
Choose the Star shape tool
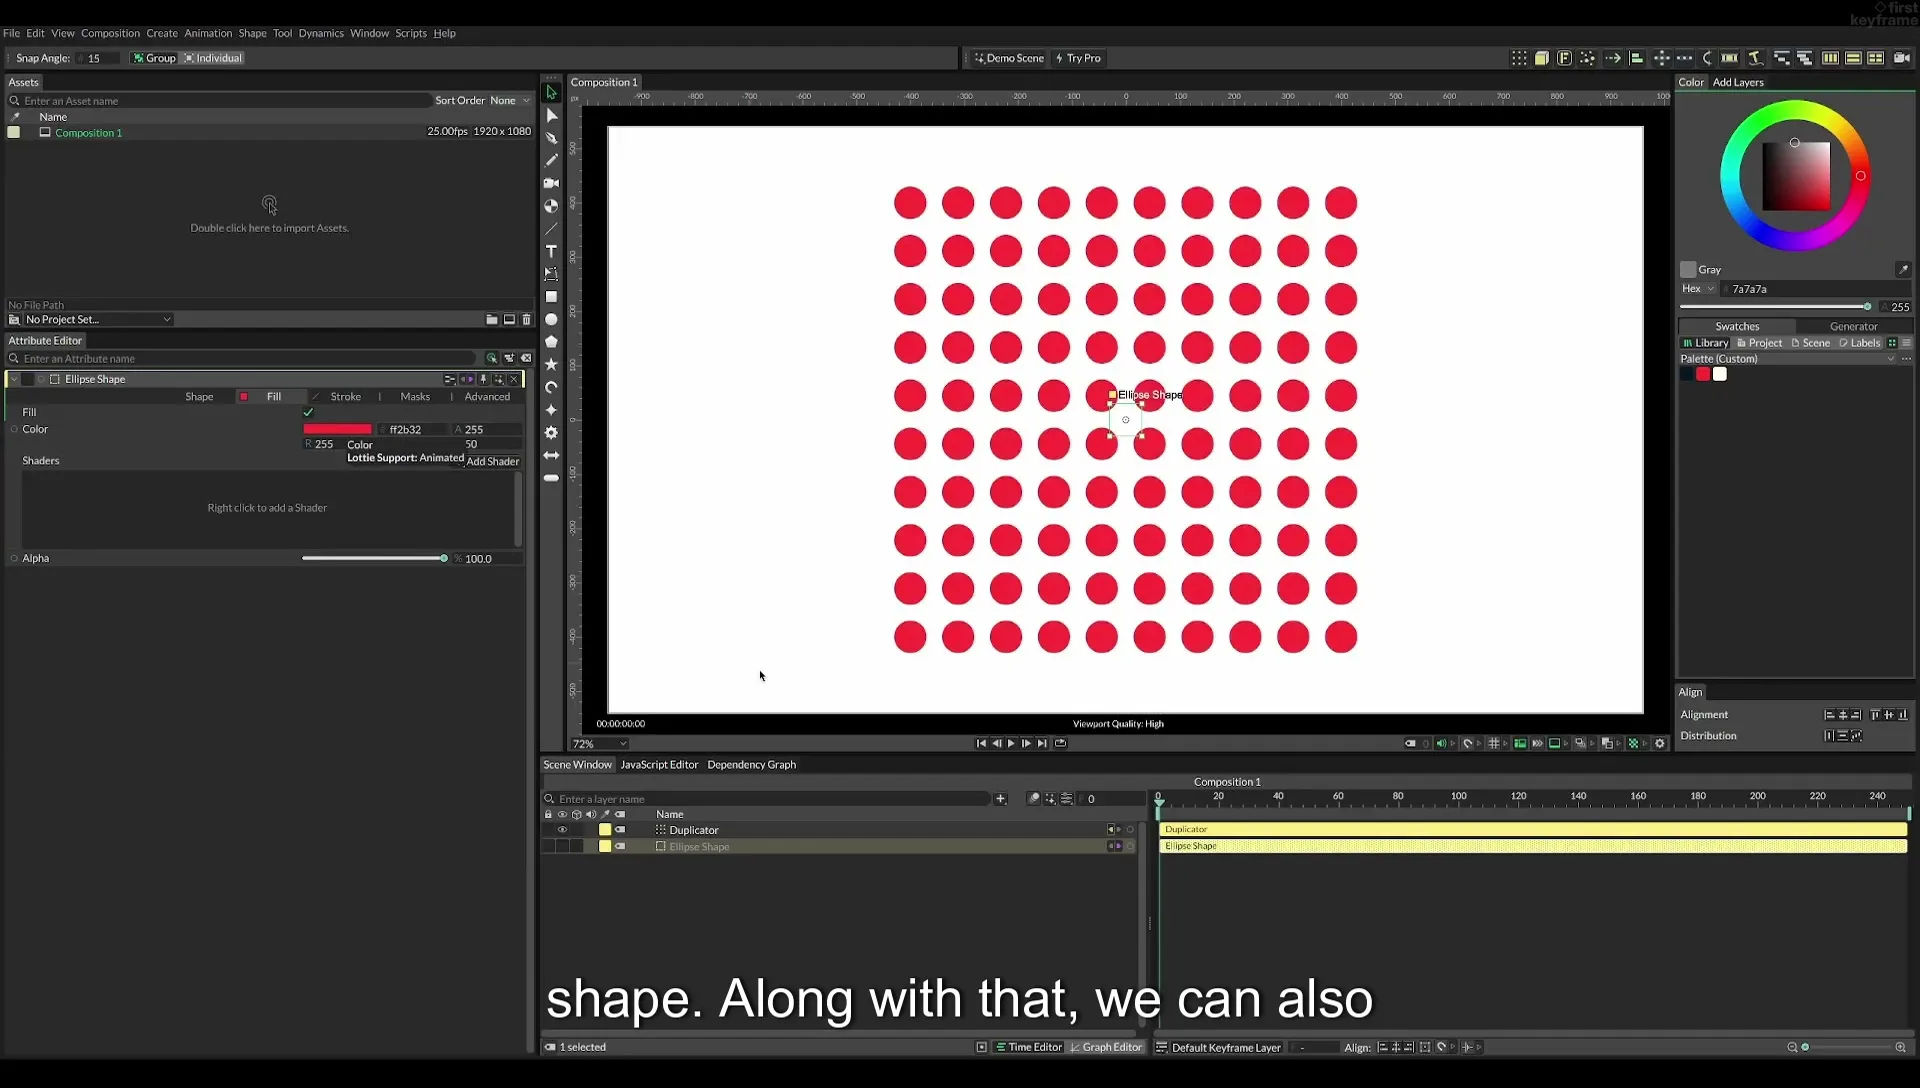tap(551, 364)
